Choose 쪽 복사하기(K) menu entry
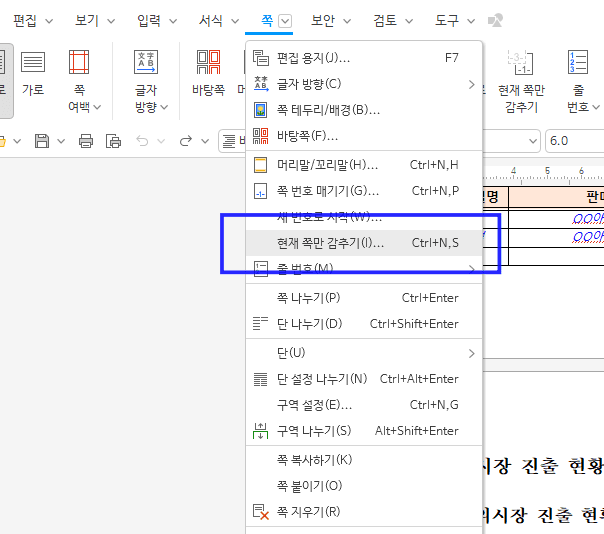604x534 pixels. (364, 460)
